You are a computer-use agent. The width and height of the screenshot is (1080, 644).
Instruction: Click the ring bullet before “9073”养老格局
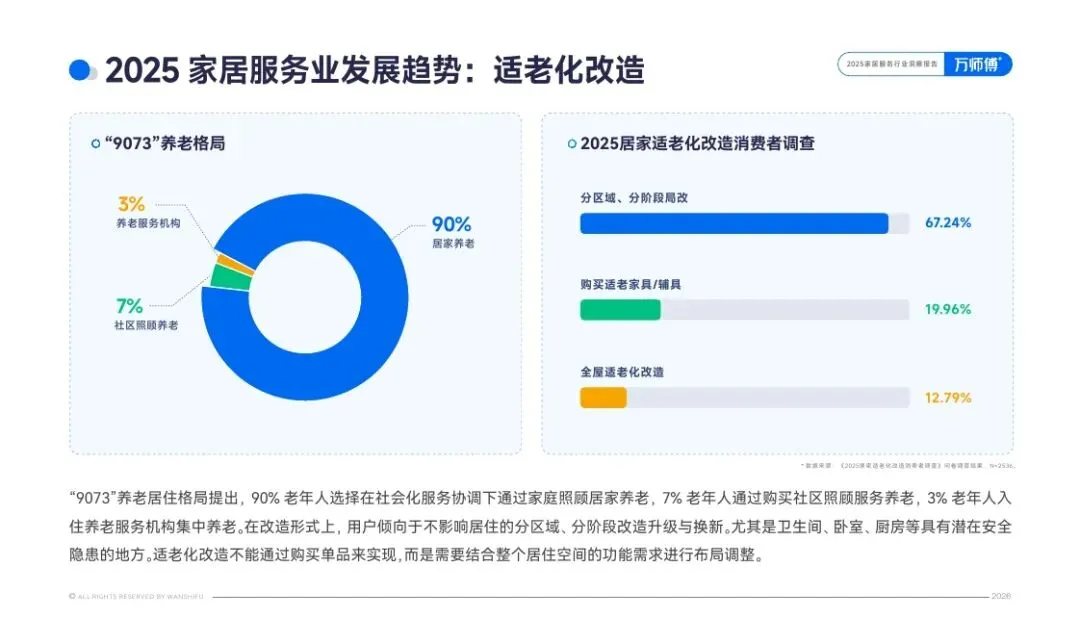tap(95, 144)
